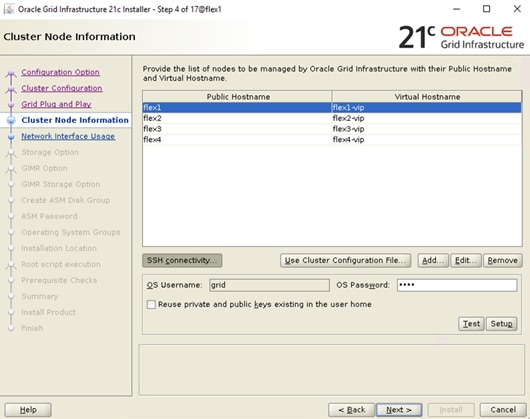Click the Installation Location step
530x419 pixels.
(x=59, y=248)
